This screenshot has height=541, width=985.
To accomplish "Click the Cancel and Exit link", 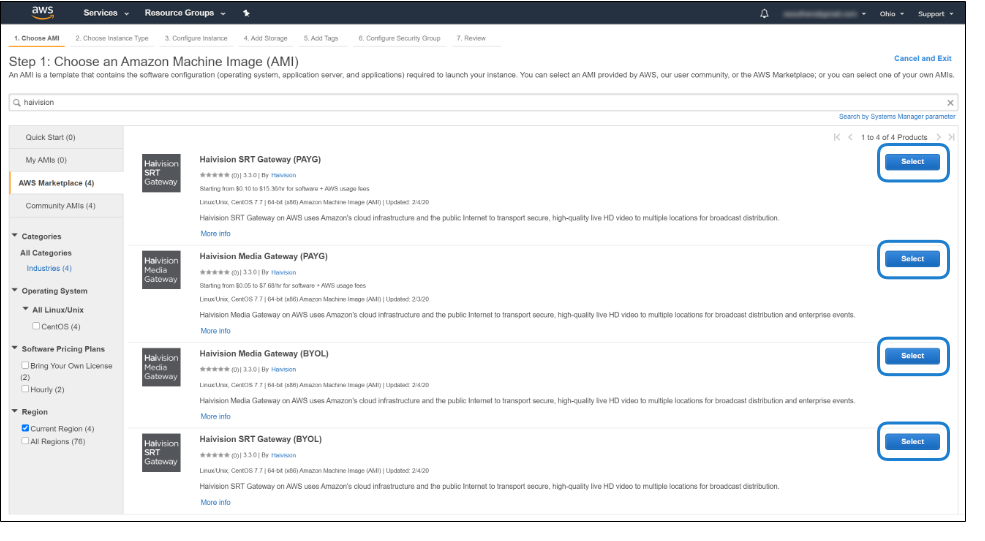I will point(922,59).
